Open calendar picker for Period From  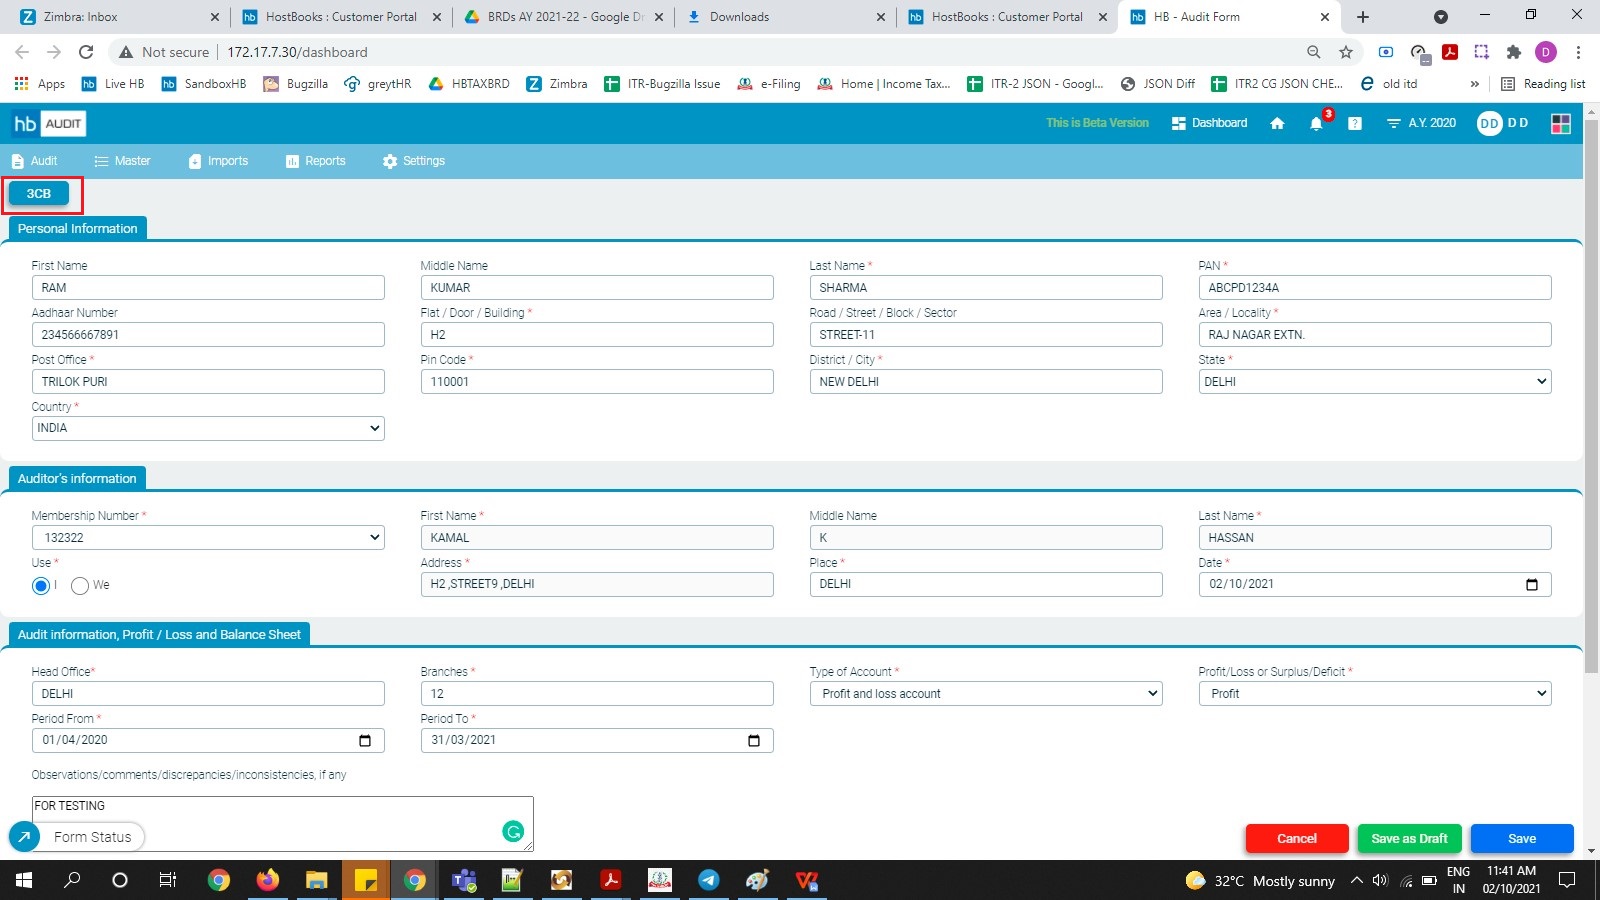tap(365, 741)
